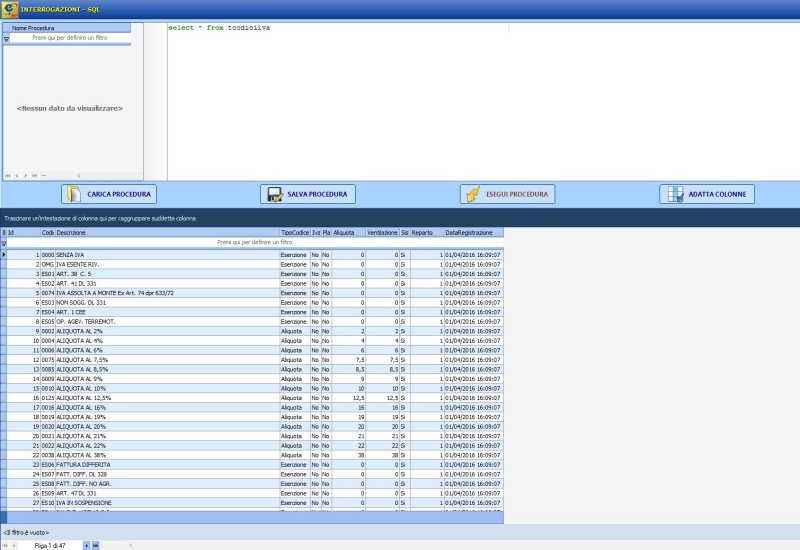Click the INTERROGAZIONI - SQL title text

coord(60,9)
